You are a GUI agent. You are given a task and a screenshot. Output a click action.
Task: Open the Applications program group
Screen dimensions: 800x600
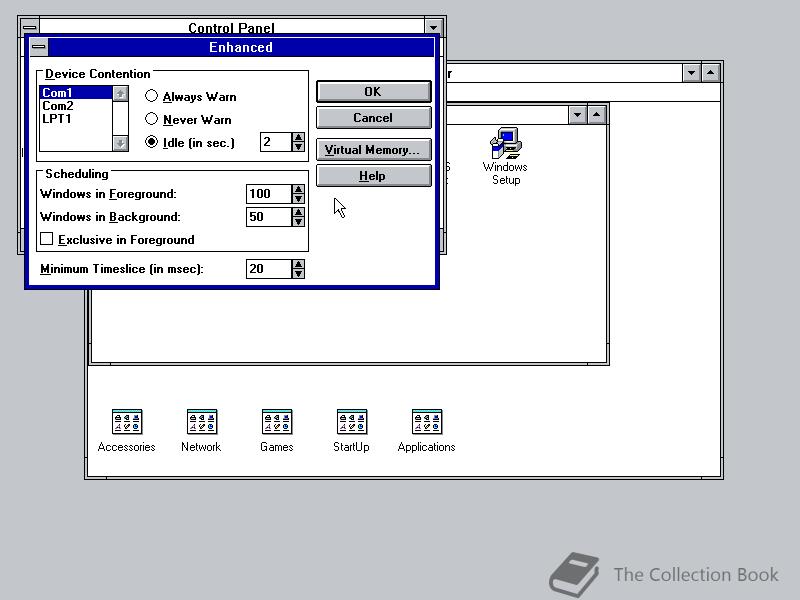click(427, 431)
